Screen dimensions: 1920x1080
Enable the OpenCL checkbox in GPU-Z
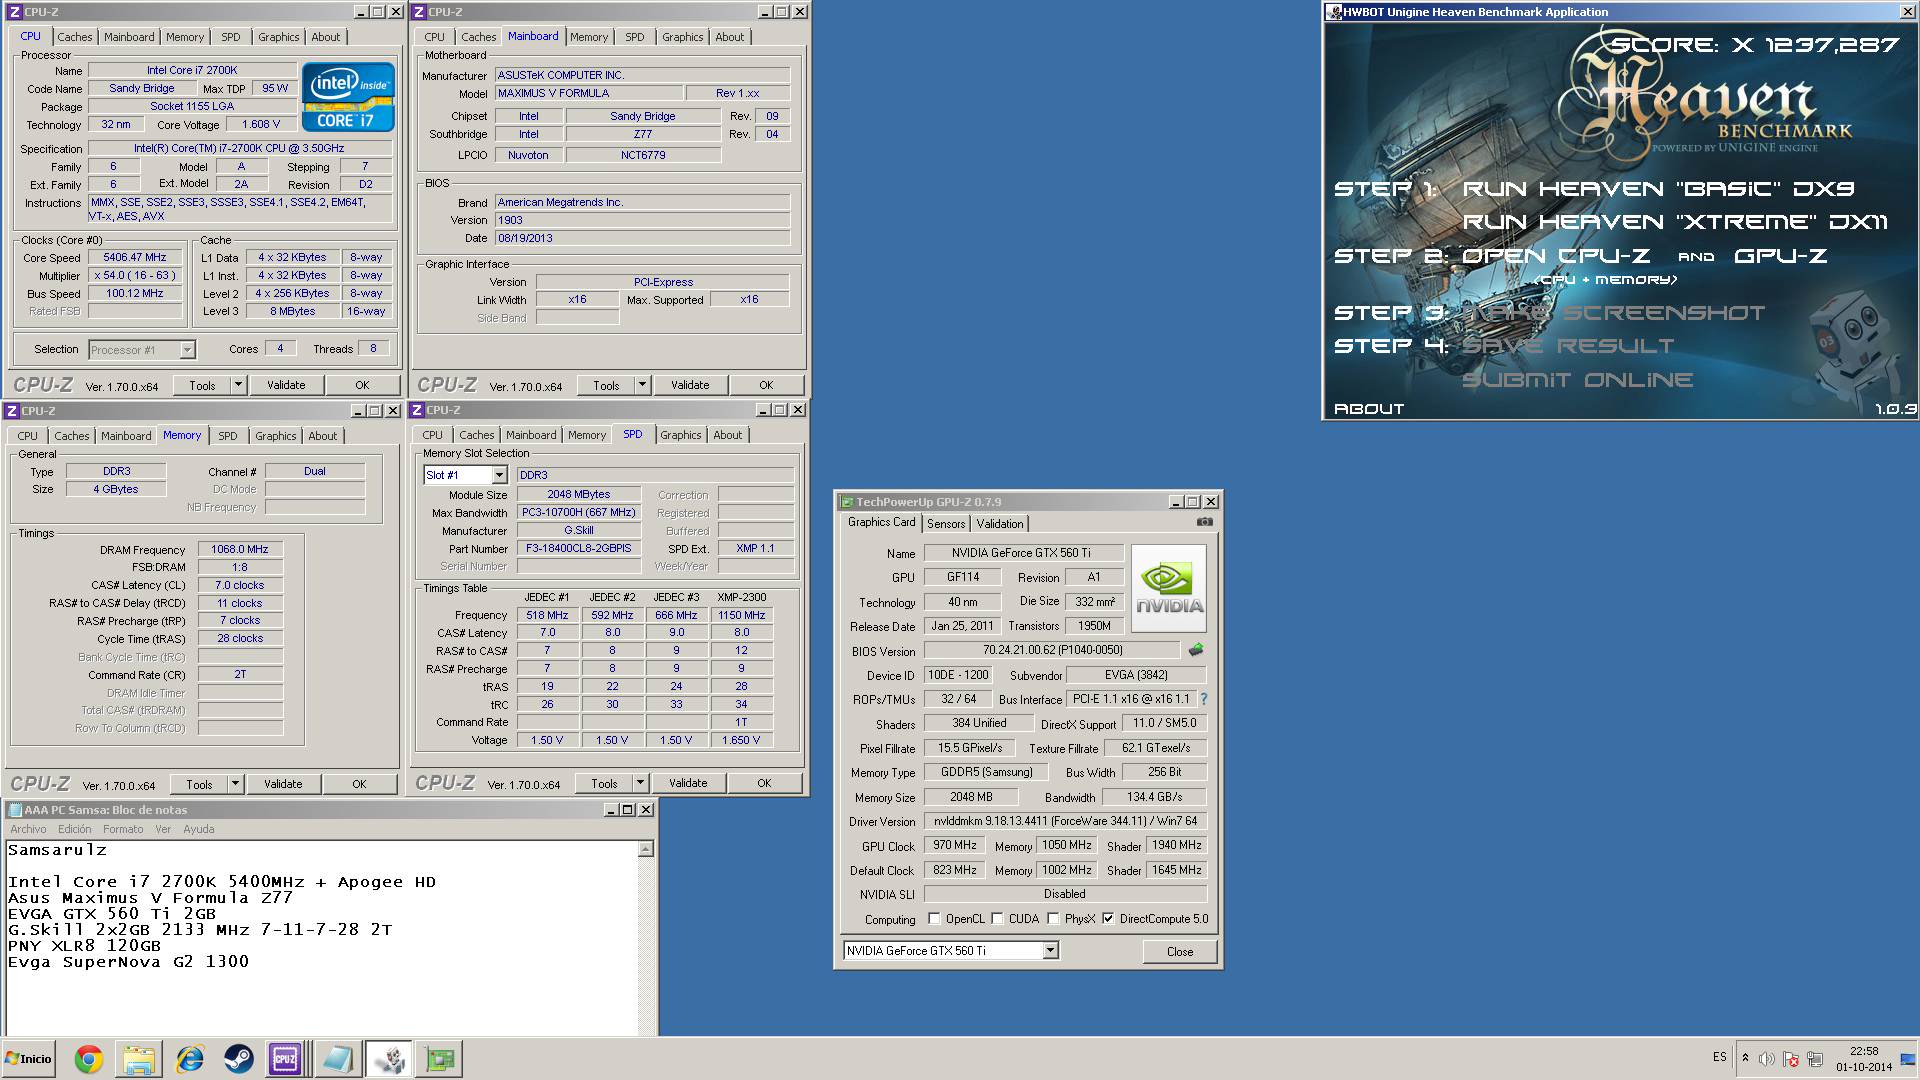[x=934, y=918]
